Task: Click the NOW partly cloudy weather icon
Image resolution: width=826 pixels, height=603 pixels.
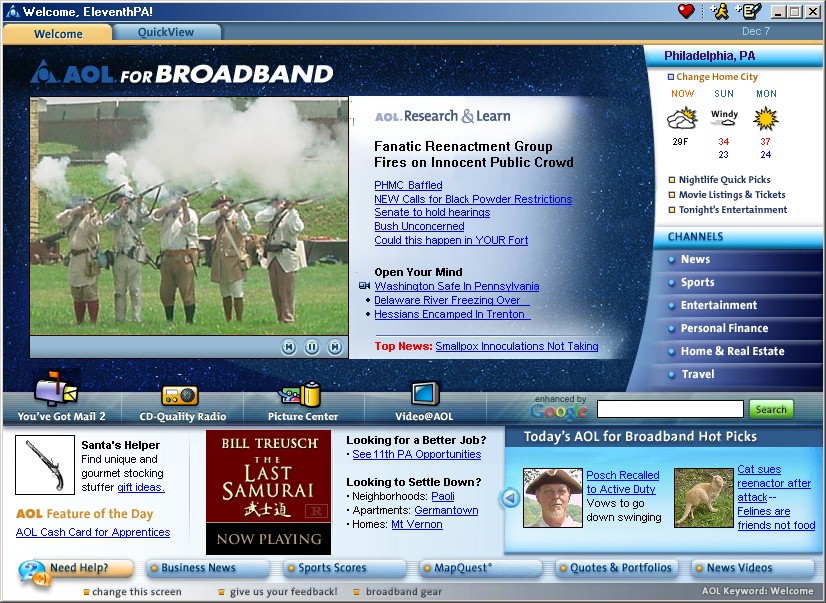Action: 682,118
